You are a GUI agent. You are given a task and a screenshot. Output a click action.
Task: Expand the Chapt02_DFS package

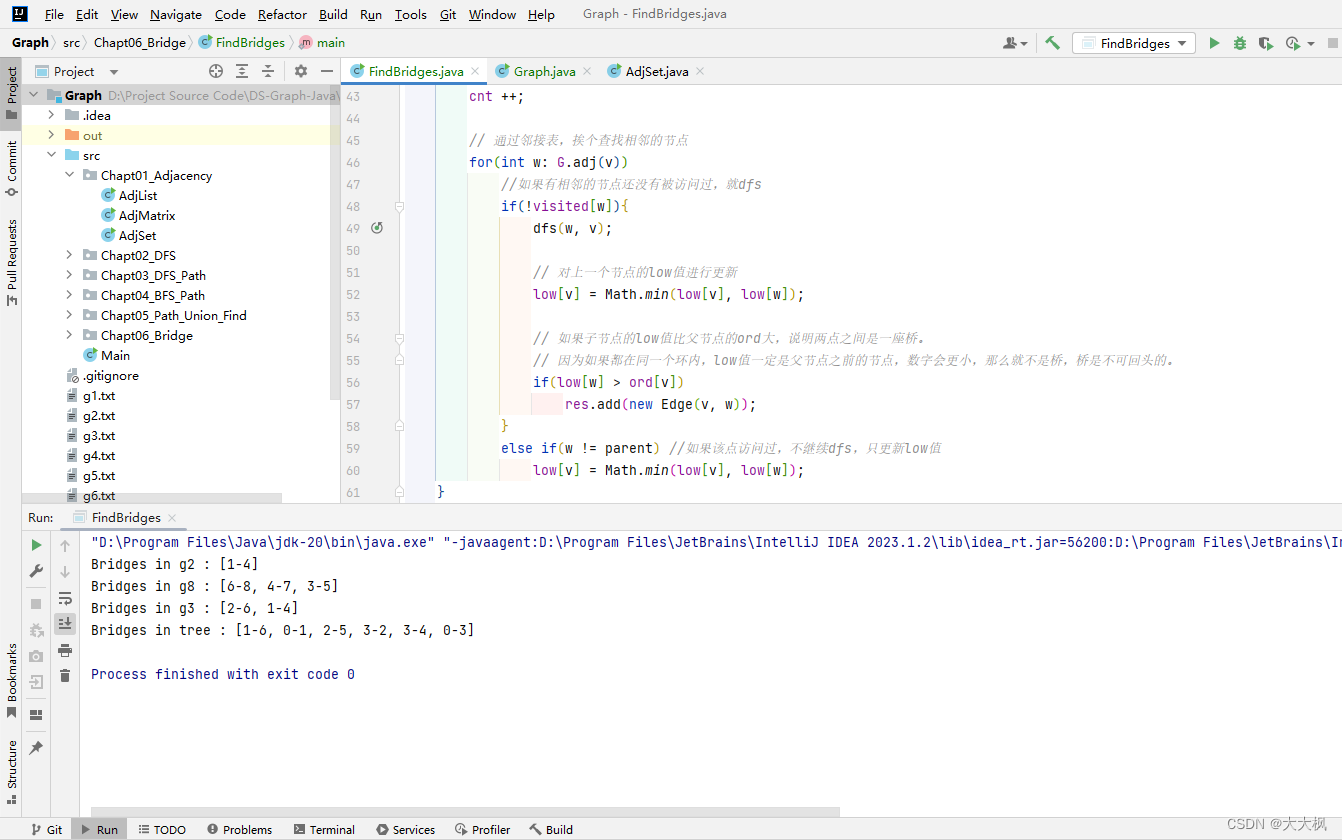[69, 255]
